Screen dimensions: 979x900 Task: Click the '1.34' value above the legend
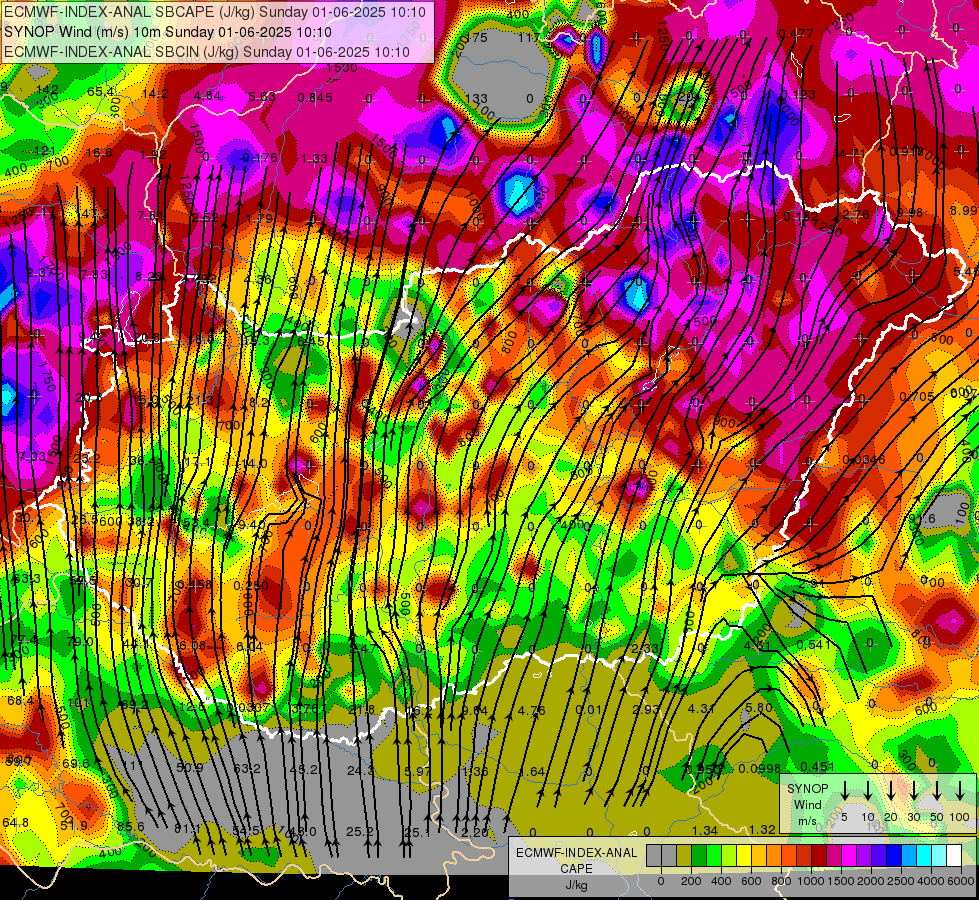704,830
